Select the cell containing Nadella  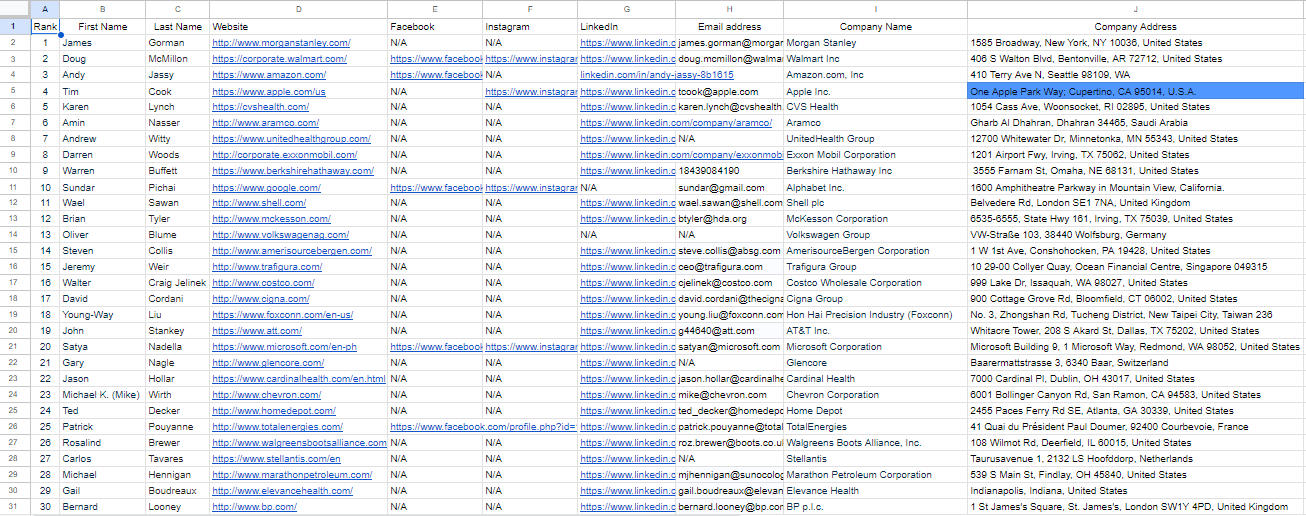tap(178, 347)
